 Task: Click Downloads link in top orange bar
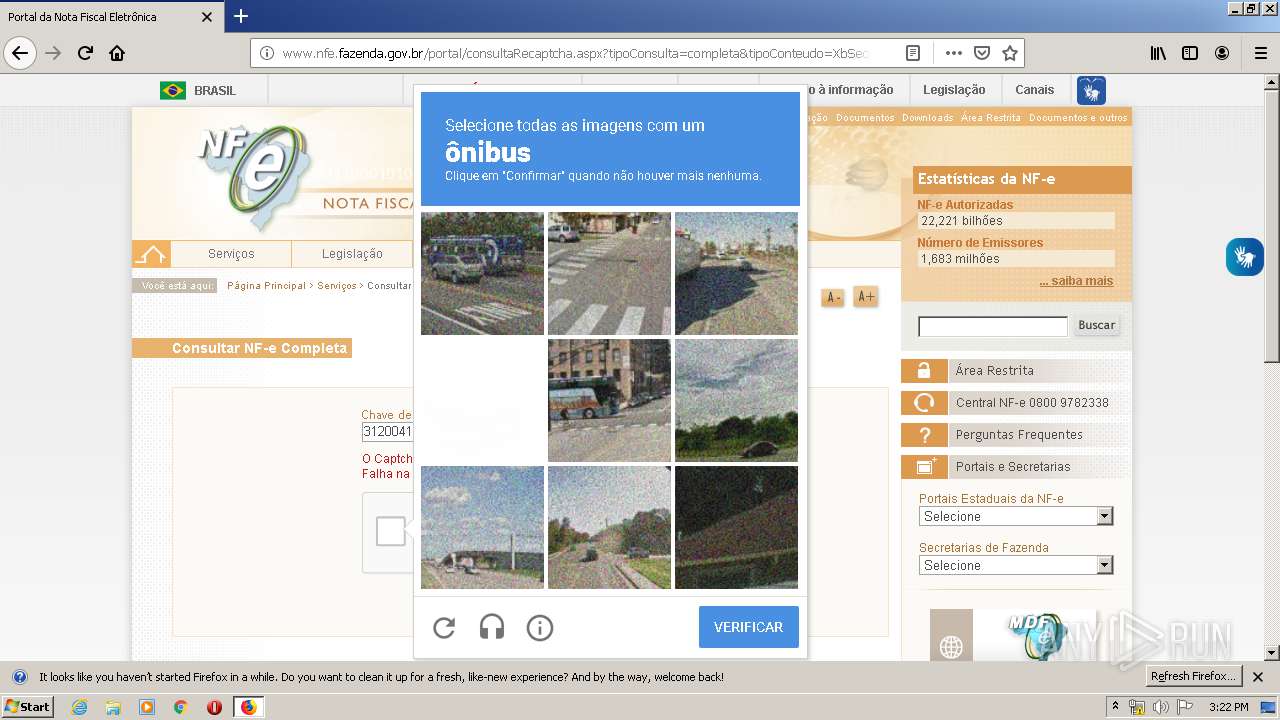(927, 118)
